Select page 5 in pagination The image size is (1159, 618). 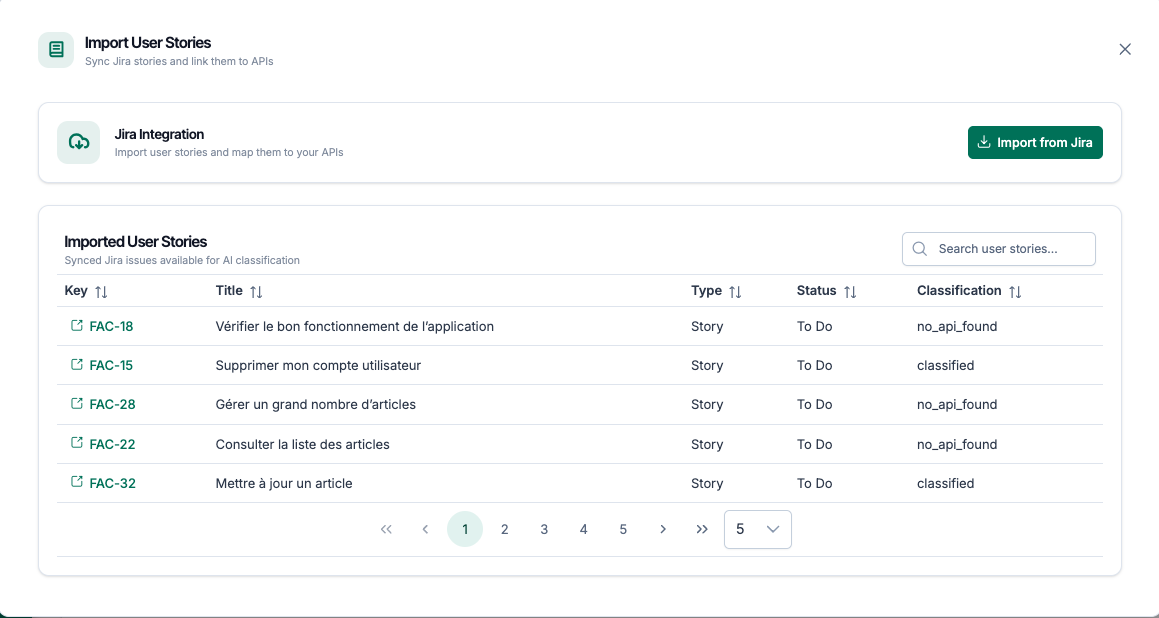623,530
